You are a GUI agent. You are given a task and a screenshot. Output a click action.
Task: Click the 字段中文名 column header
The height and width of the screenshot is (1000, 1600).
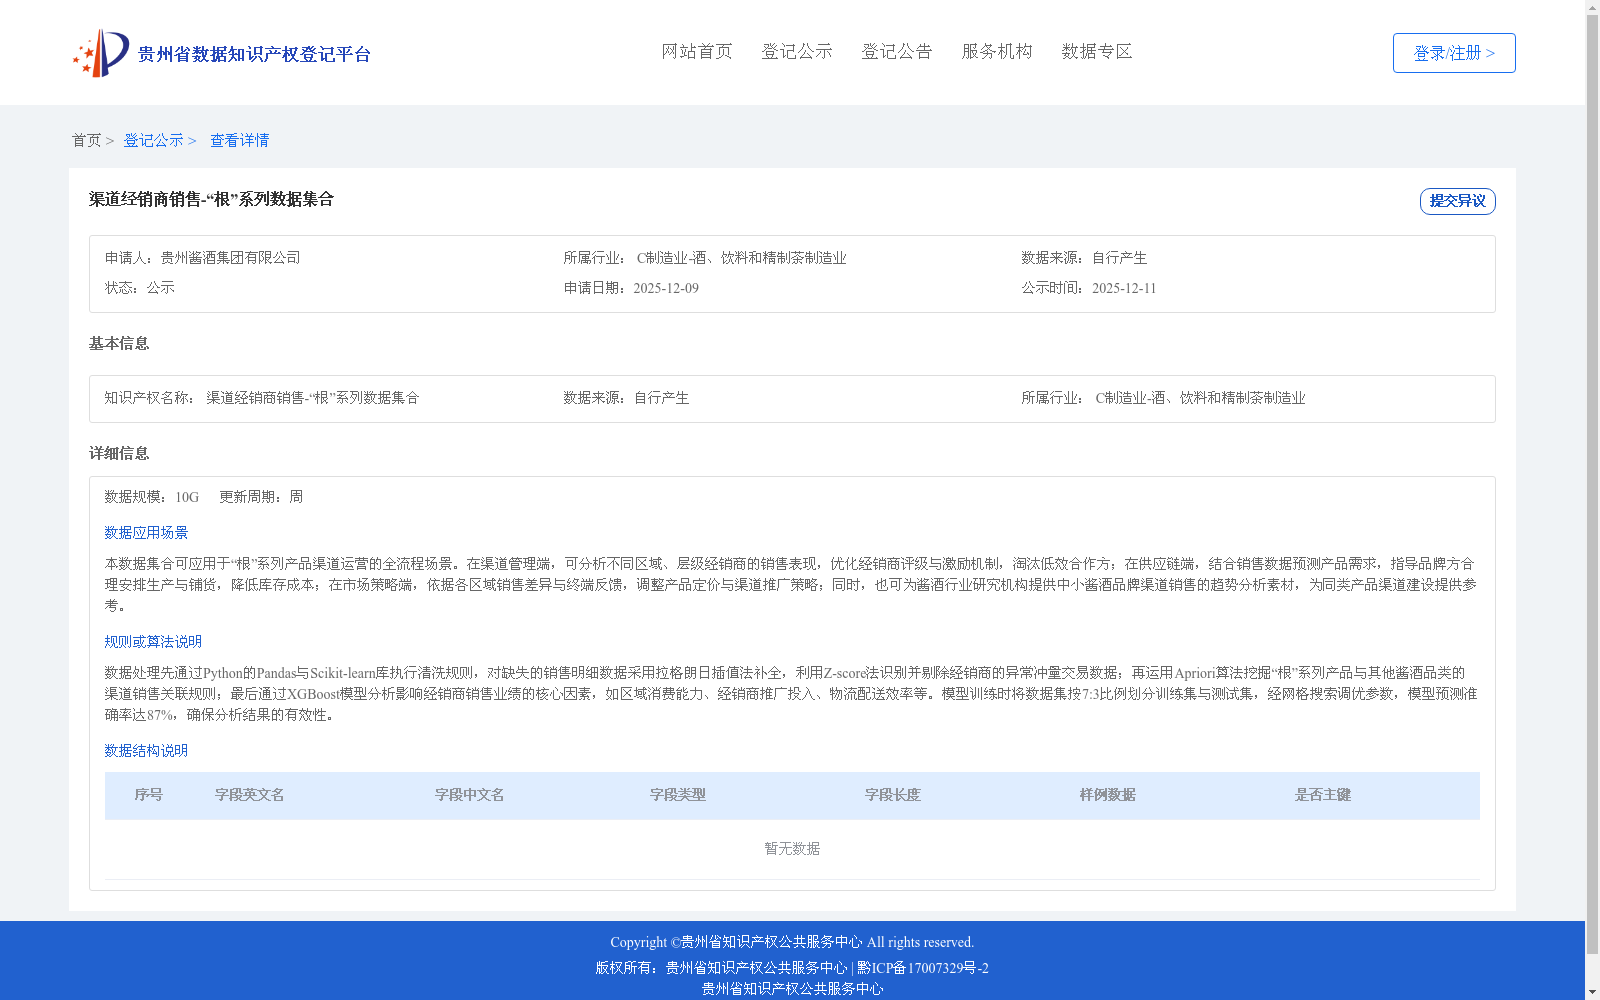point(470,795)
